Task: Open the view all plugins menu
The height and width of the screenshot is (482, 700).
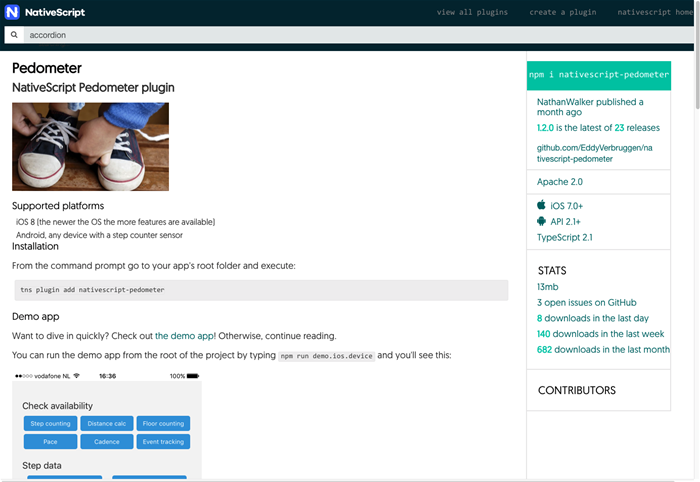Action: (472, 12)
